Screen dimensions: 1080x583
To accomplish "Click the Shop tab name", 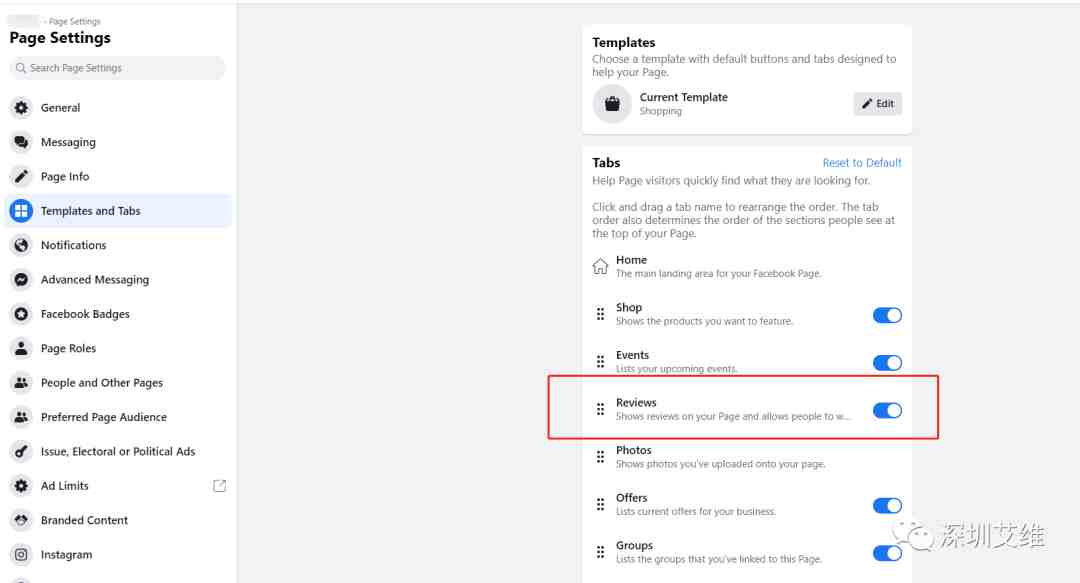I will [x=629, y=307].
